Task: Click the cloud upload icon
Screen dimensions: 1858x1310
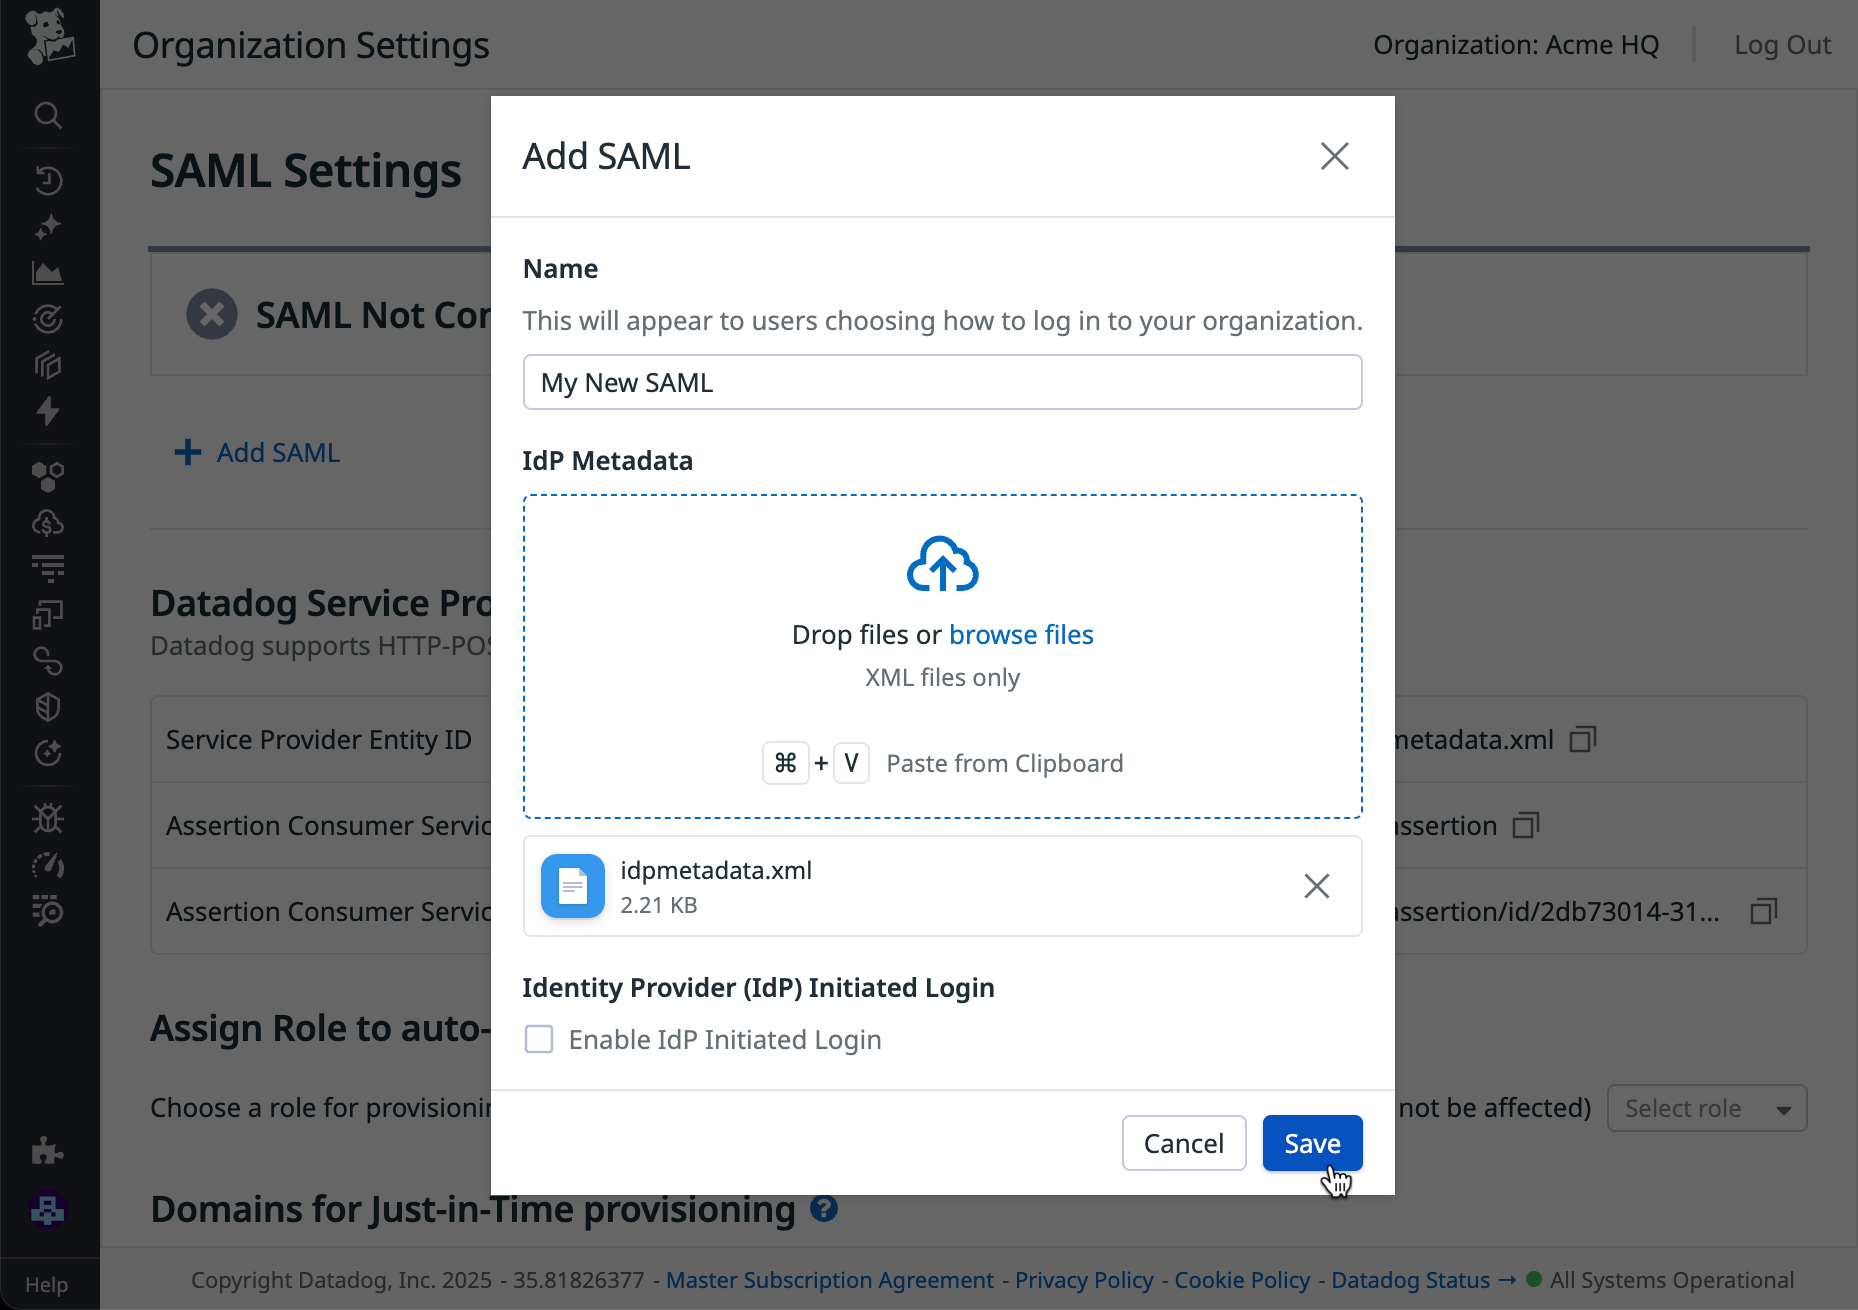Action: pos(942,564)
